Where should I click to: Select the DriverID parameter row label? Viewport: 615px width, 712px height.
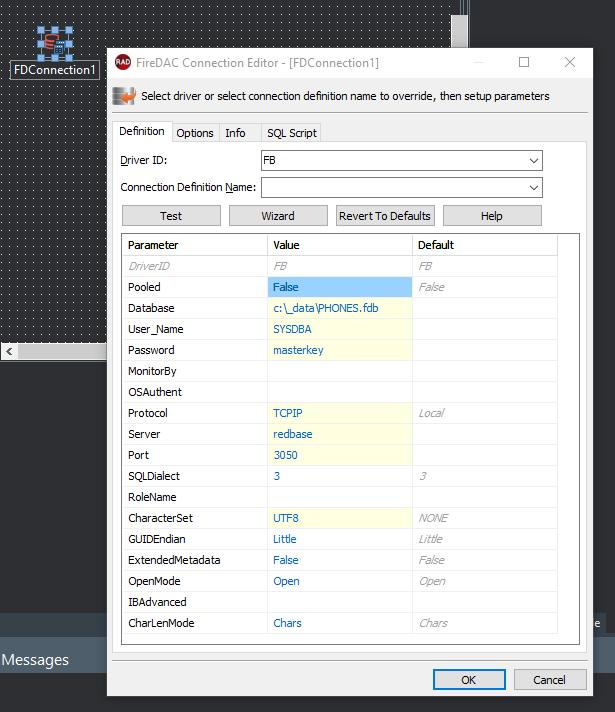[149, 266]
